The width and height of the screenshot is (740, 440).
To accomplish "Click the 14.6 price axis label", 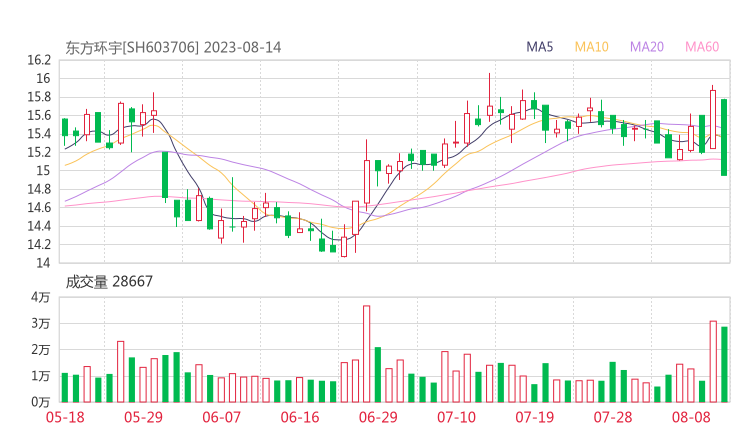I will pyautogui.click(x=39, y=207).
